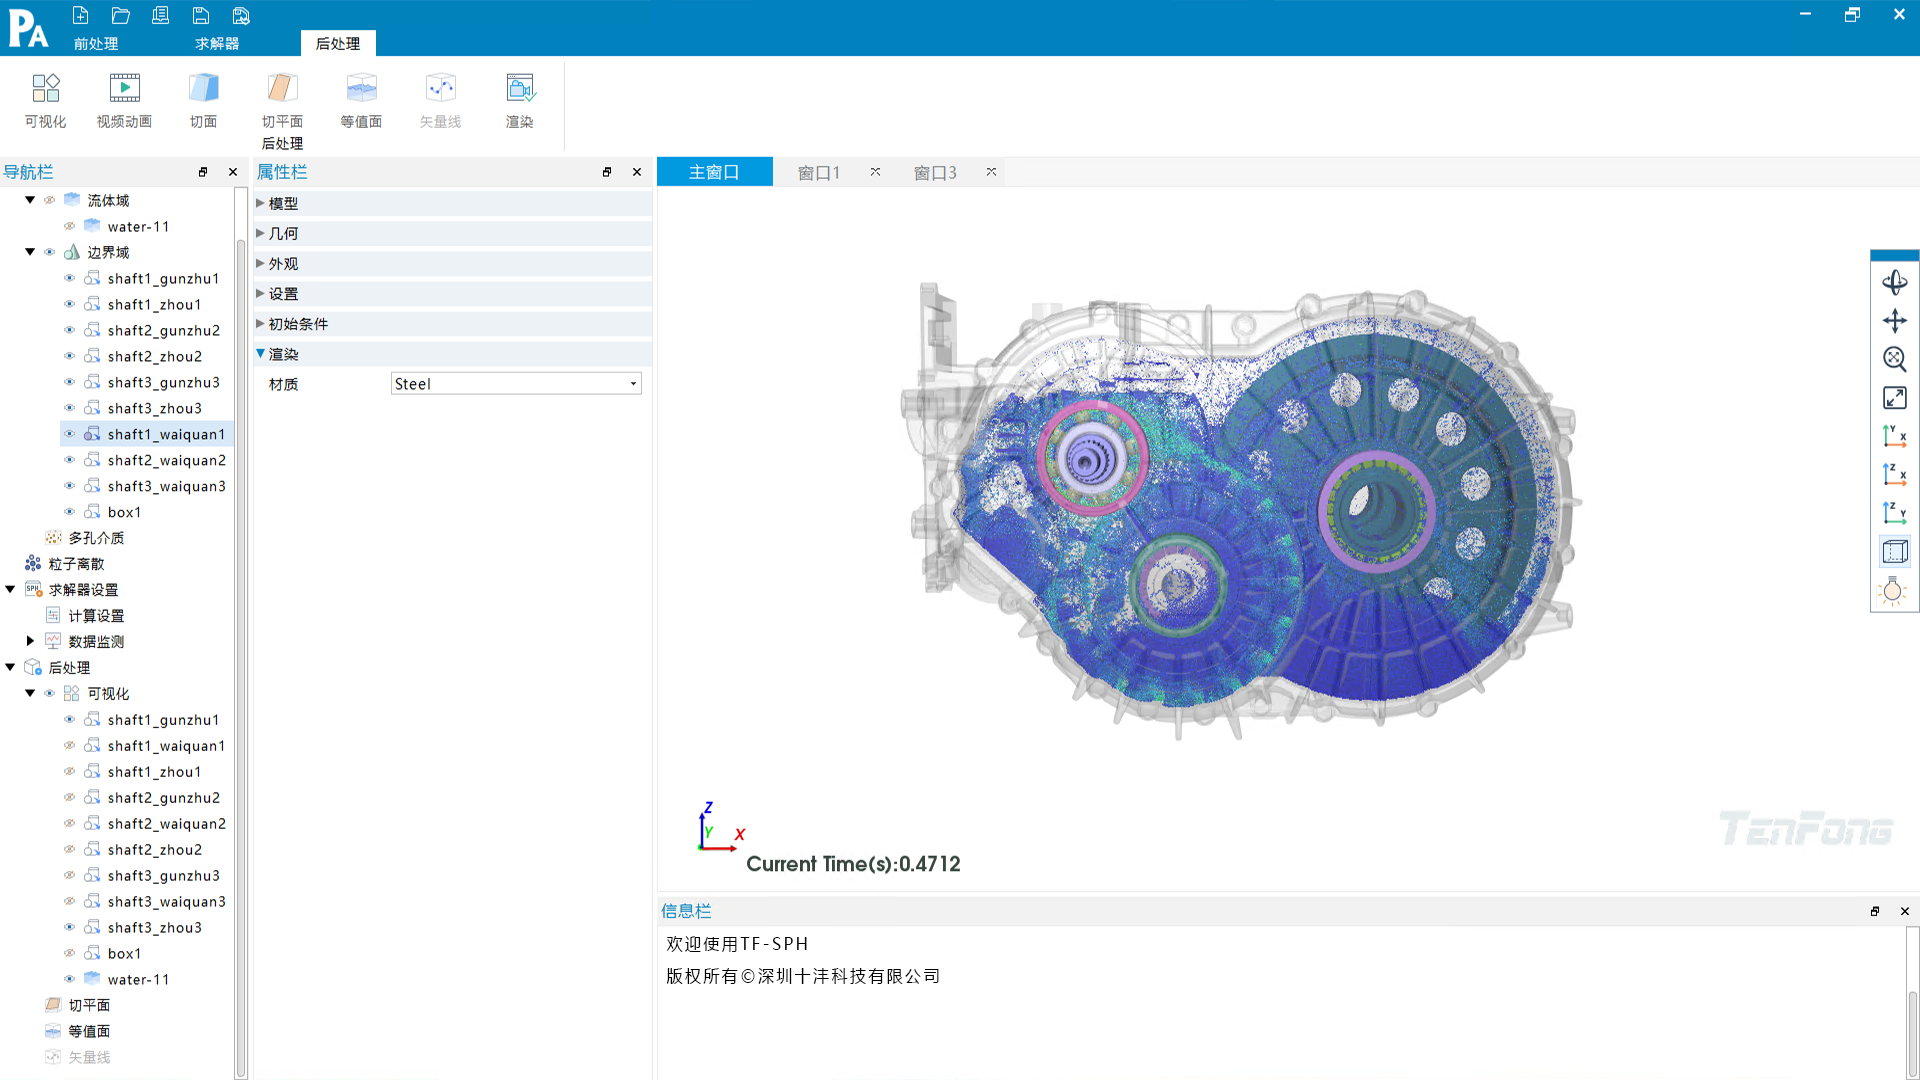
Task: Switch to the 窗口1 view tab
Action: click(818, 172)
